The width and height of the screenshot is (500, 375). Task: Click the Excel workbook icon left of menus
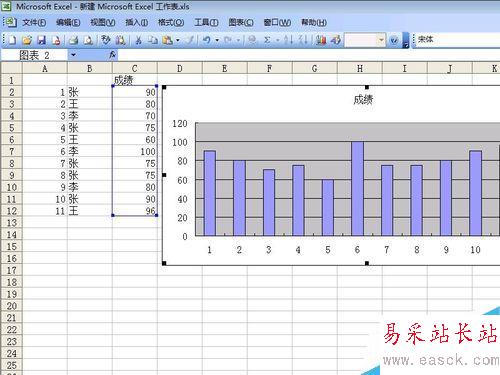coord(10,22)
